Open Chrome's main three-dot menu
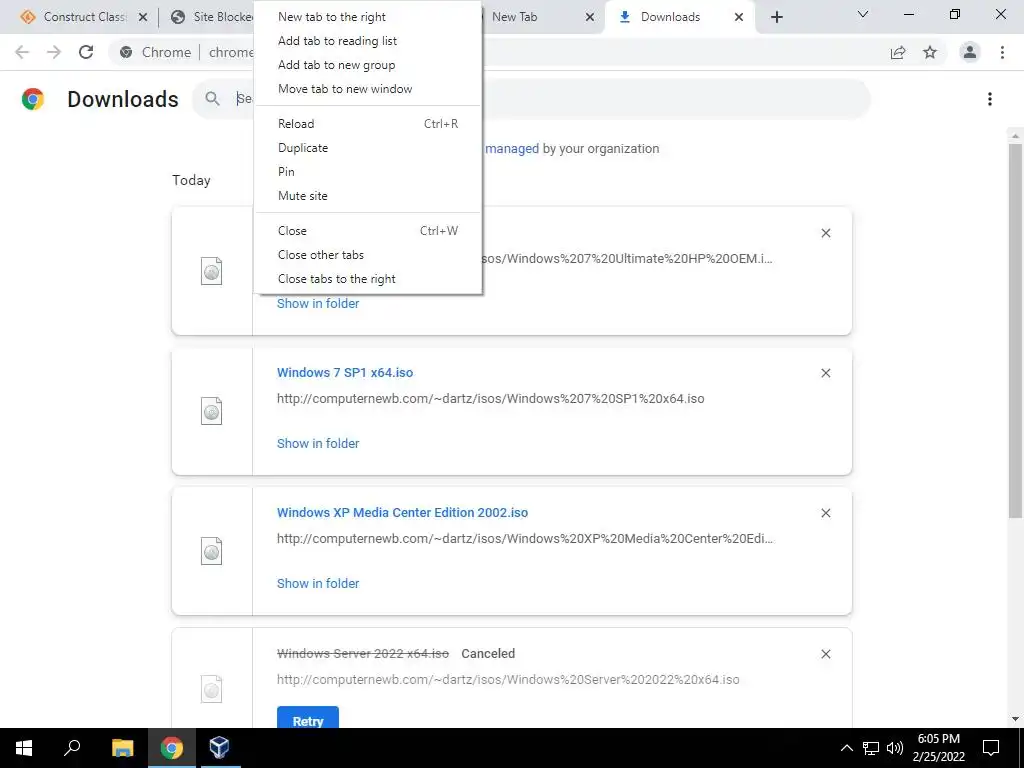Viewport: 1024px width, 768px height. pyautogui.click(x=1002, y=52)
